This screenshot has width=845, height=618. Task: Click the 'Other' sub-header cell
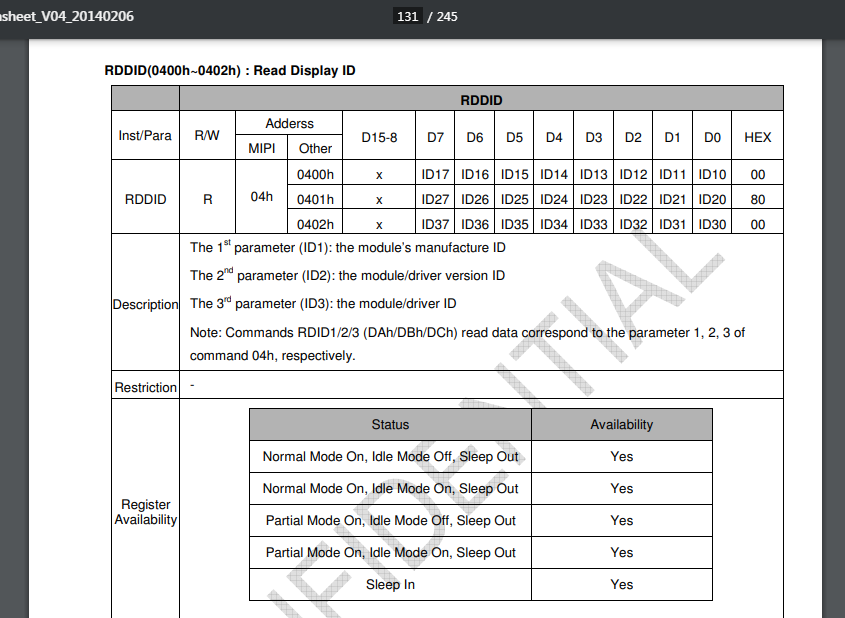[315, 148]
